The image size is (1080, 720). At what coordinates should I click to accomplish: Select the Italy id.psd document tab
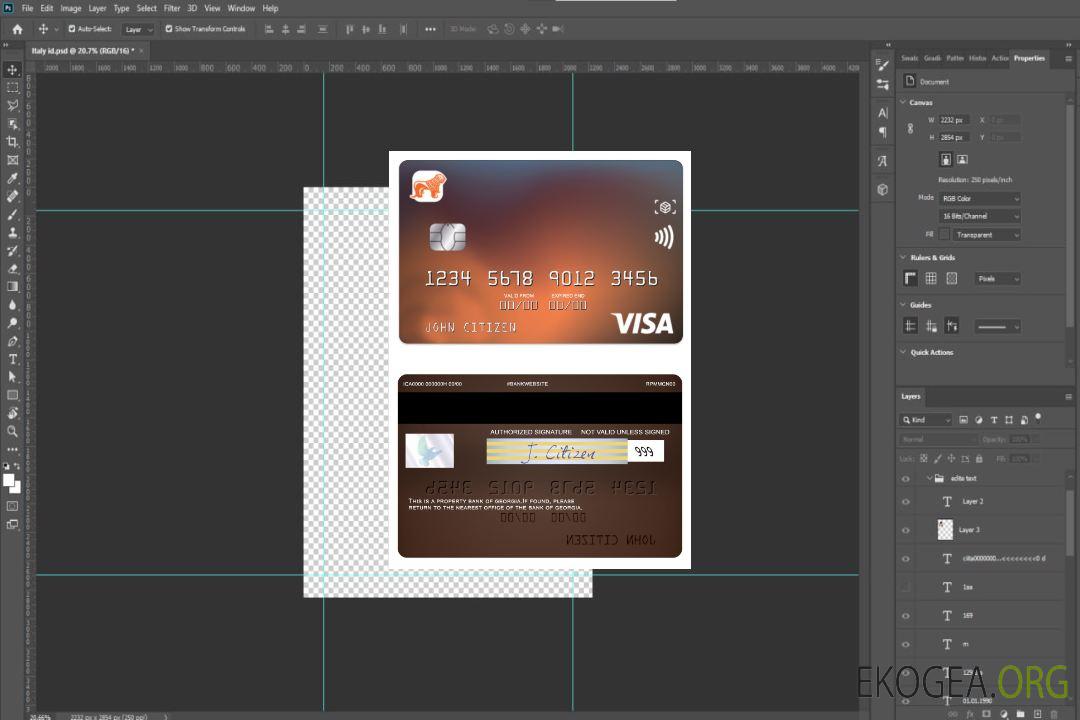point(83,51)
